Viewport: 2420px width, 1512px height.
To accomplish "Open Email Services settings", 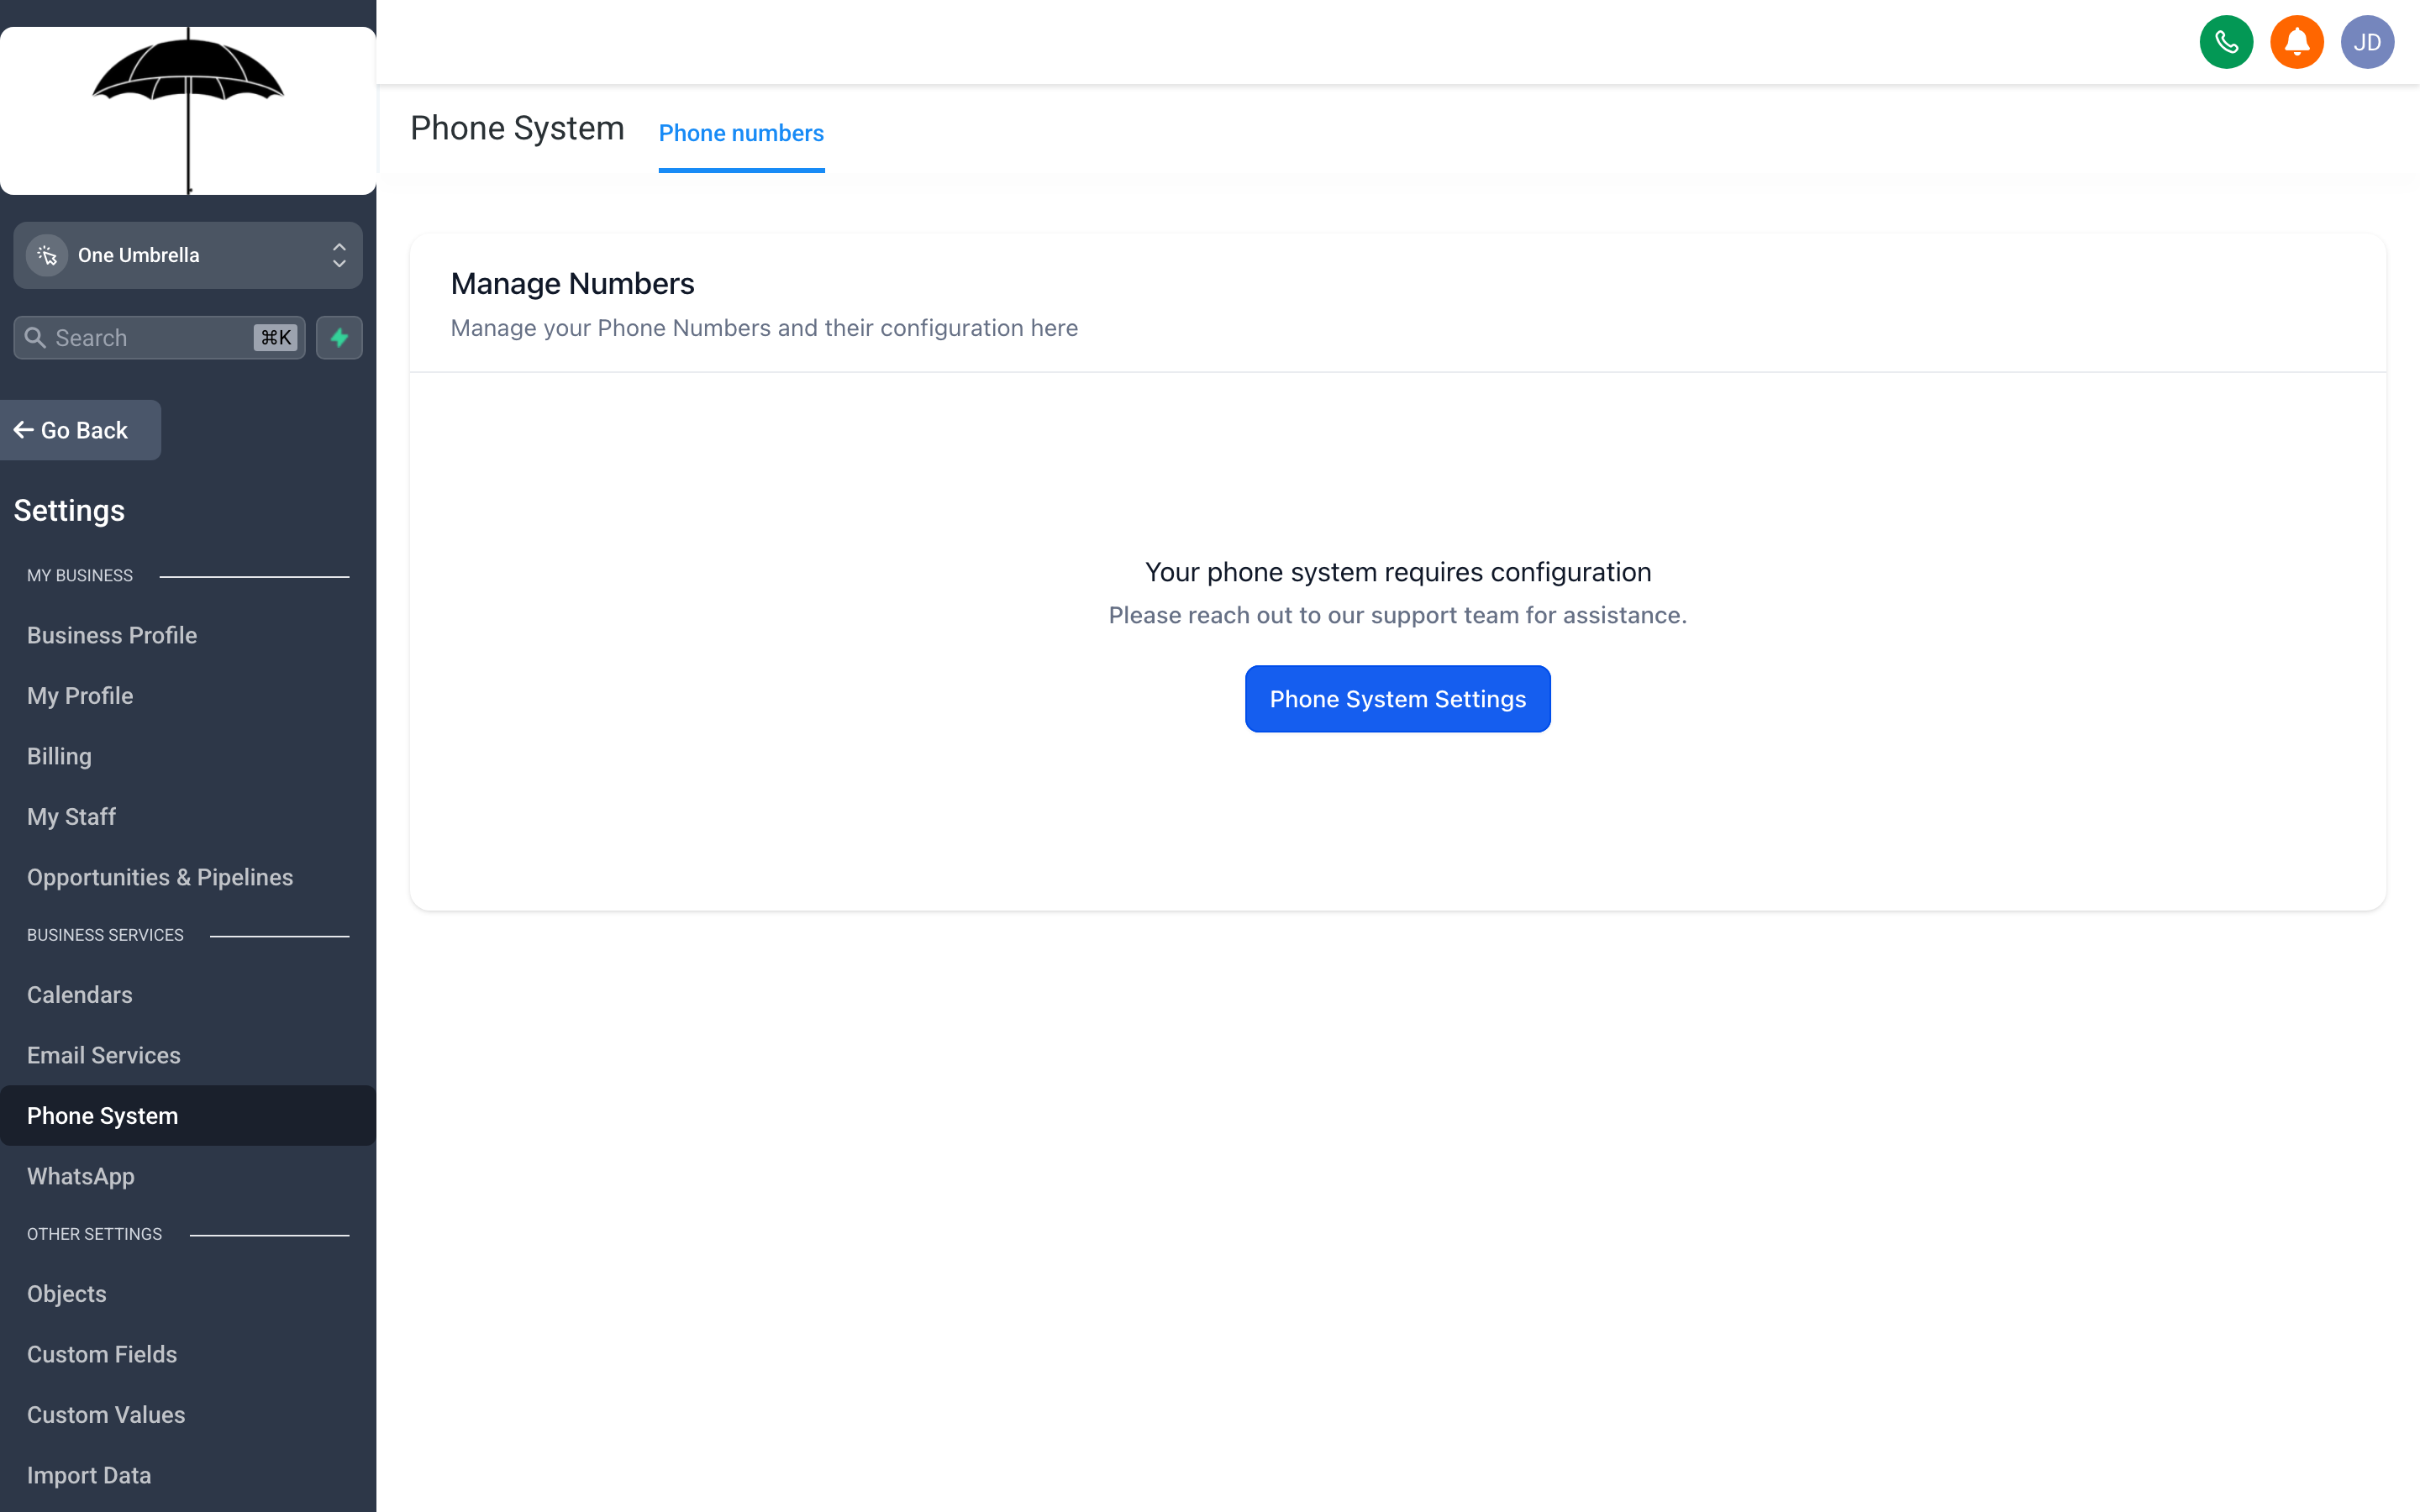I will tap(188, 1055).
